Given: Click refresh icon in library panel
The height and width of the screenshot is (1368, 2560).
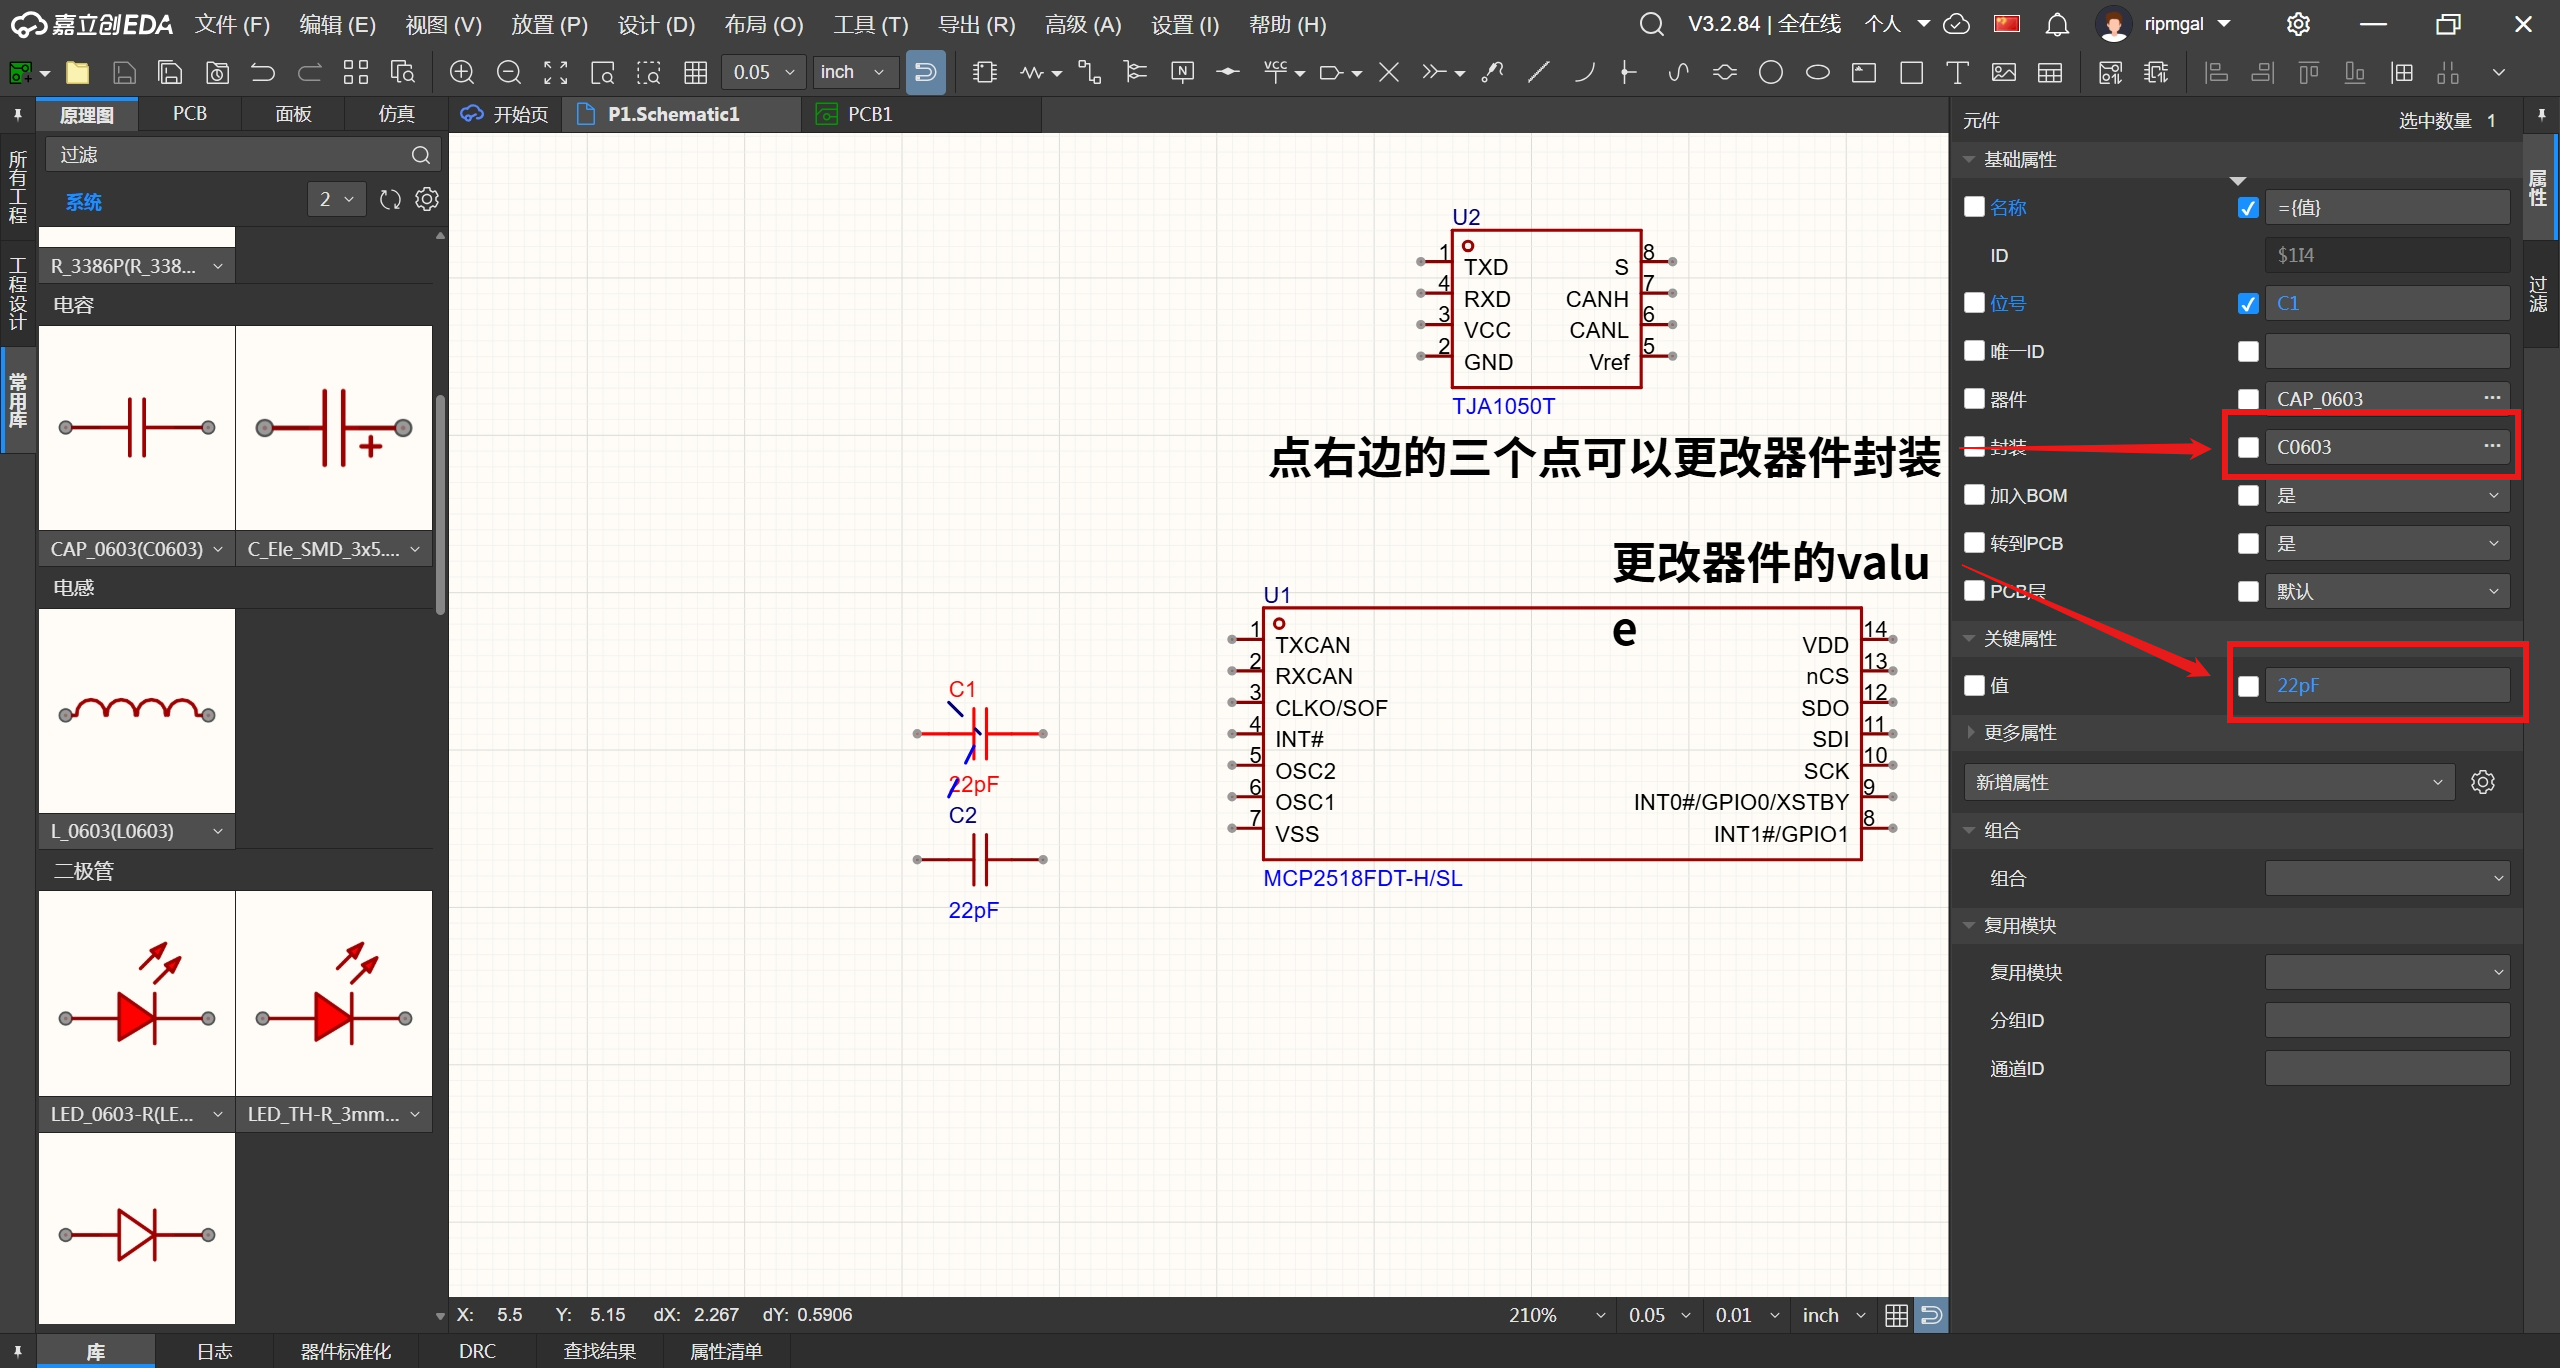Looking at the screenshot, I should (x=390, y=200).
